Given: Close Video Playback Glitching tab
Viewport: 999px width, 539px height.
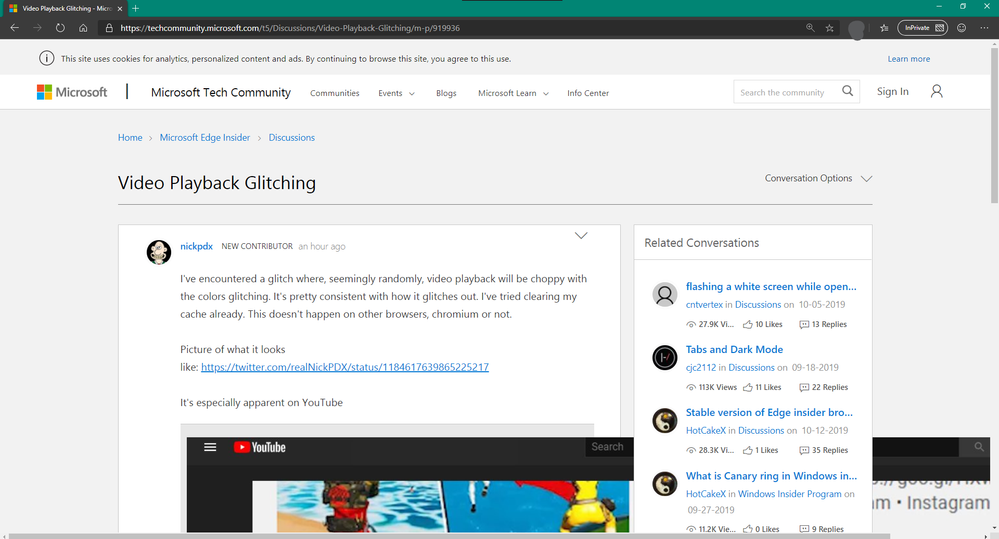Looking at the screenshot, I should pyautogui.click(x=120, y=8).
